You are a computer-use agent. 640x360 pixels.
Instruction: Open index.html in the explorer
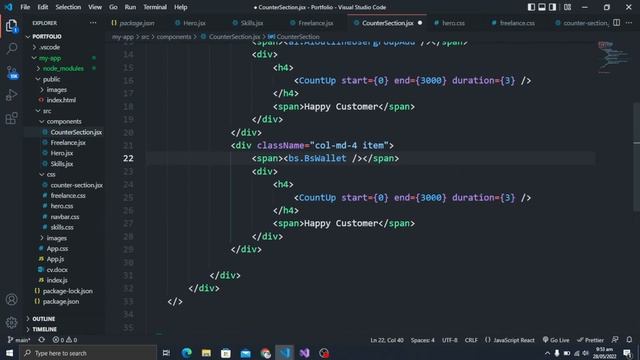(61, 100)
